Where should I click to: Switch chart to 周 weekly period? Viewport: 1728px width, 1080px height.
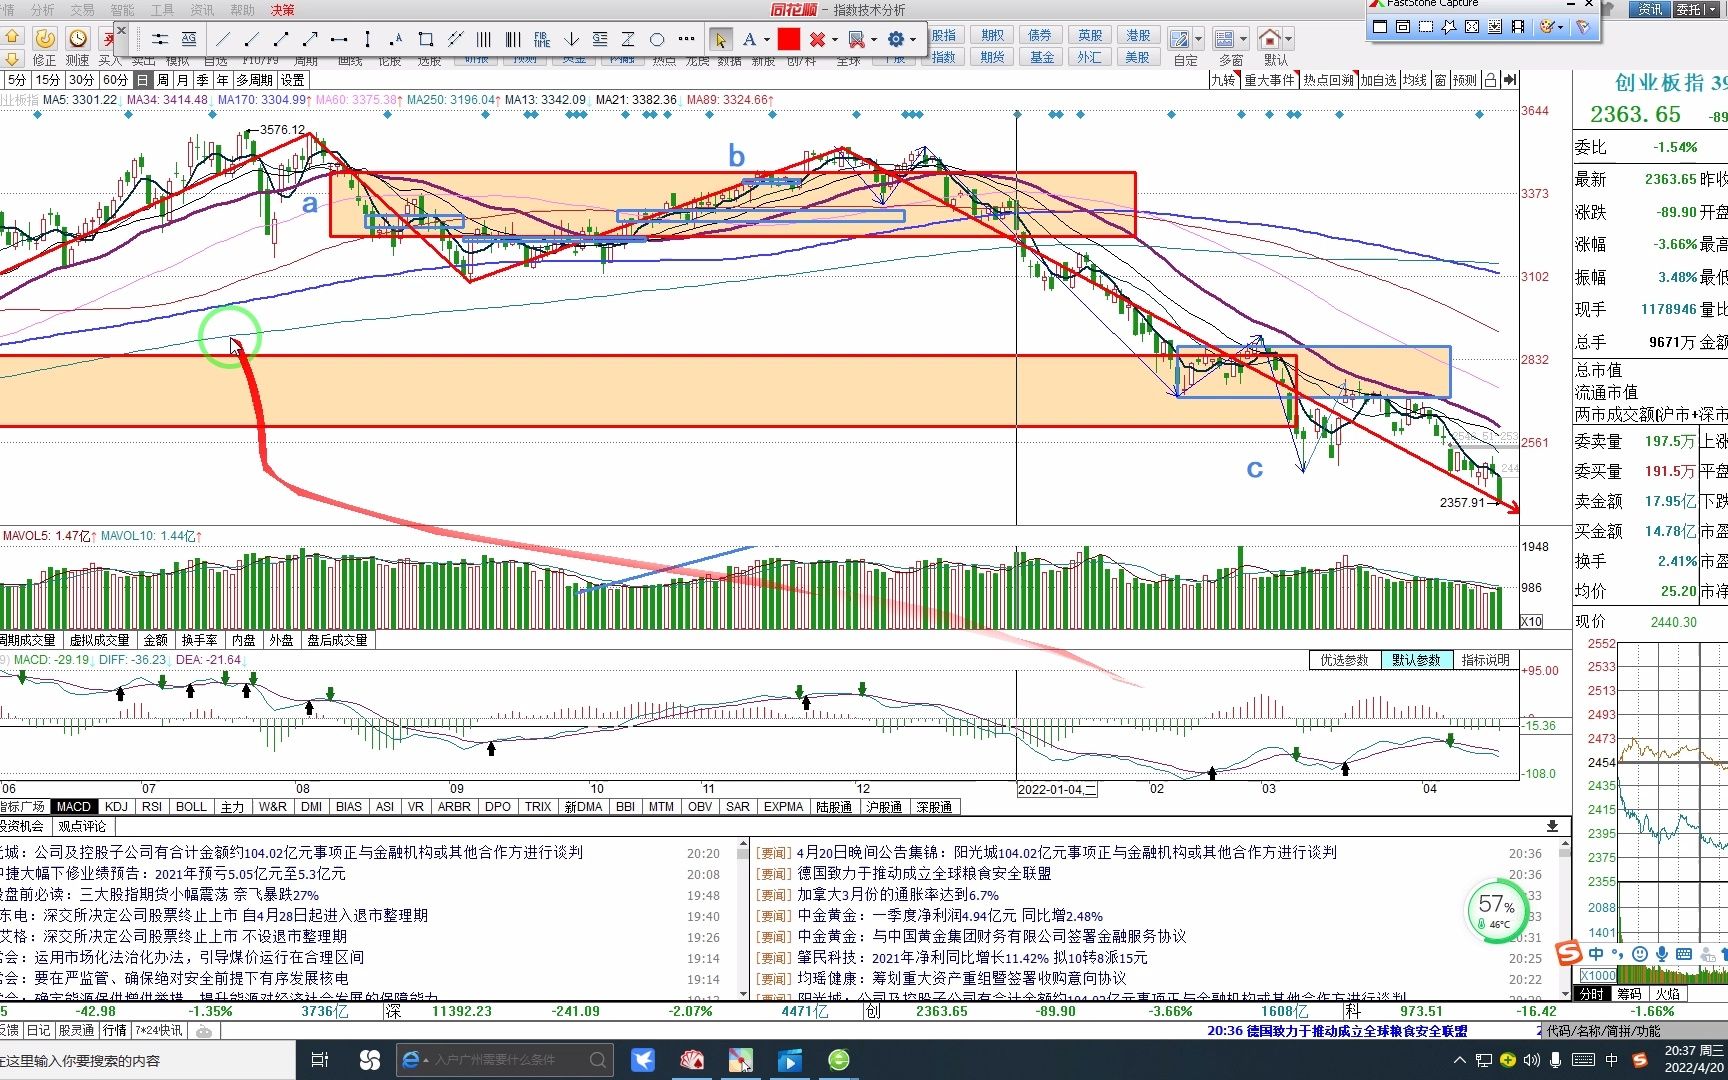click(163, 80)
